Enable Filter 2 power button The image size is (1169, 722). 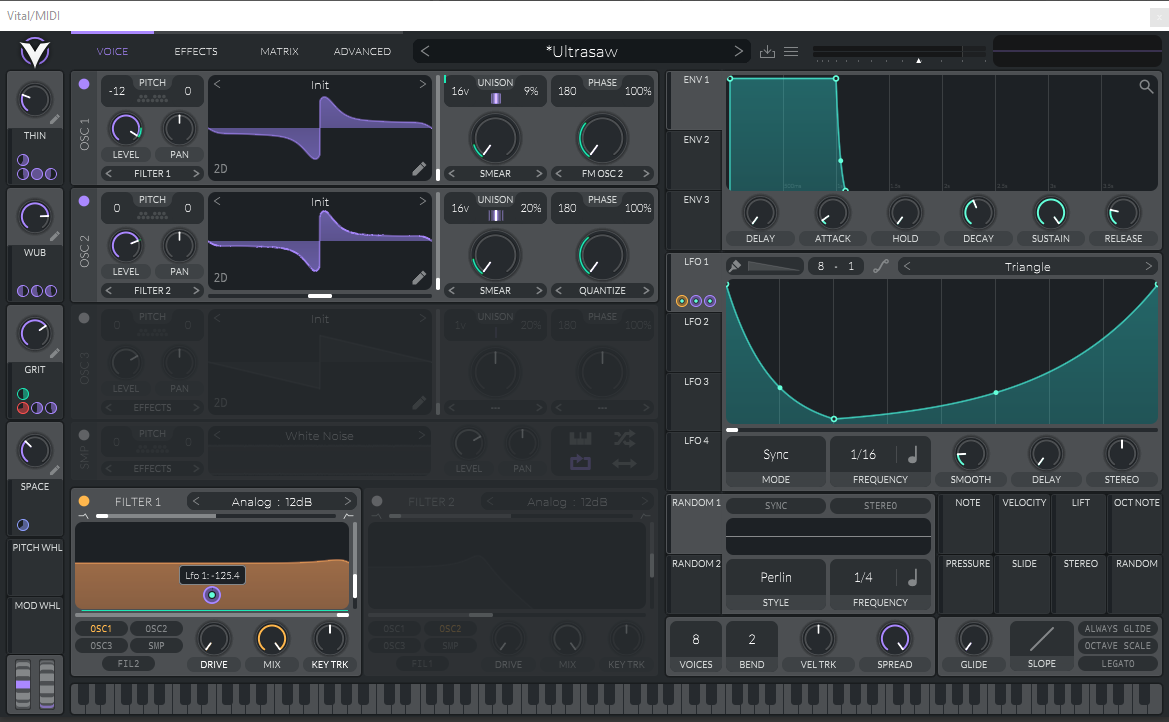[377, 501]
